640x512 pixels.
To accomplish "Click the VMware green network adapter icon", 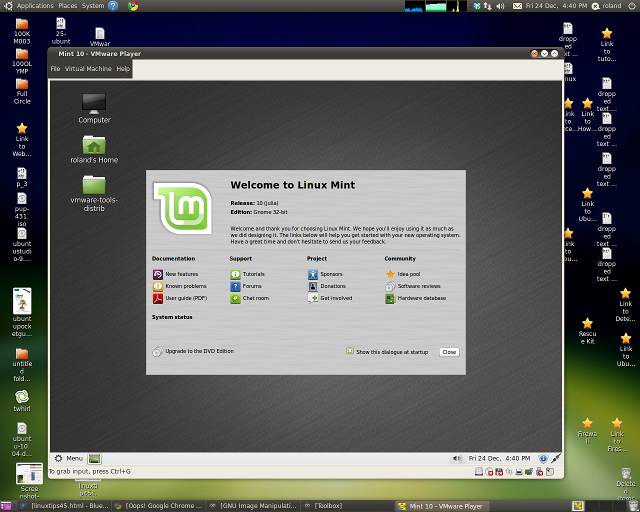I will [x=529, y=472].
